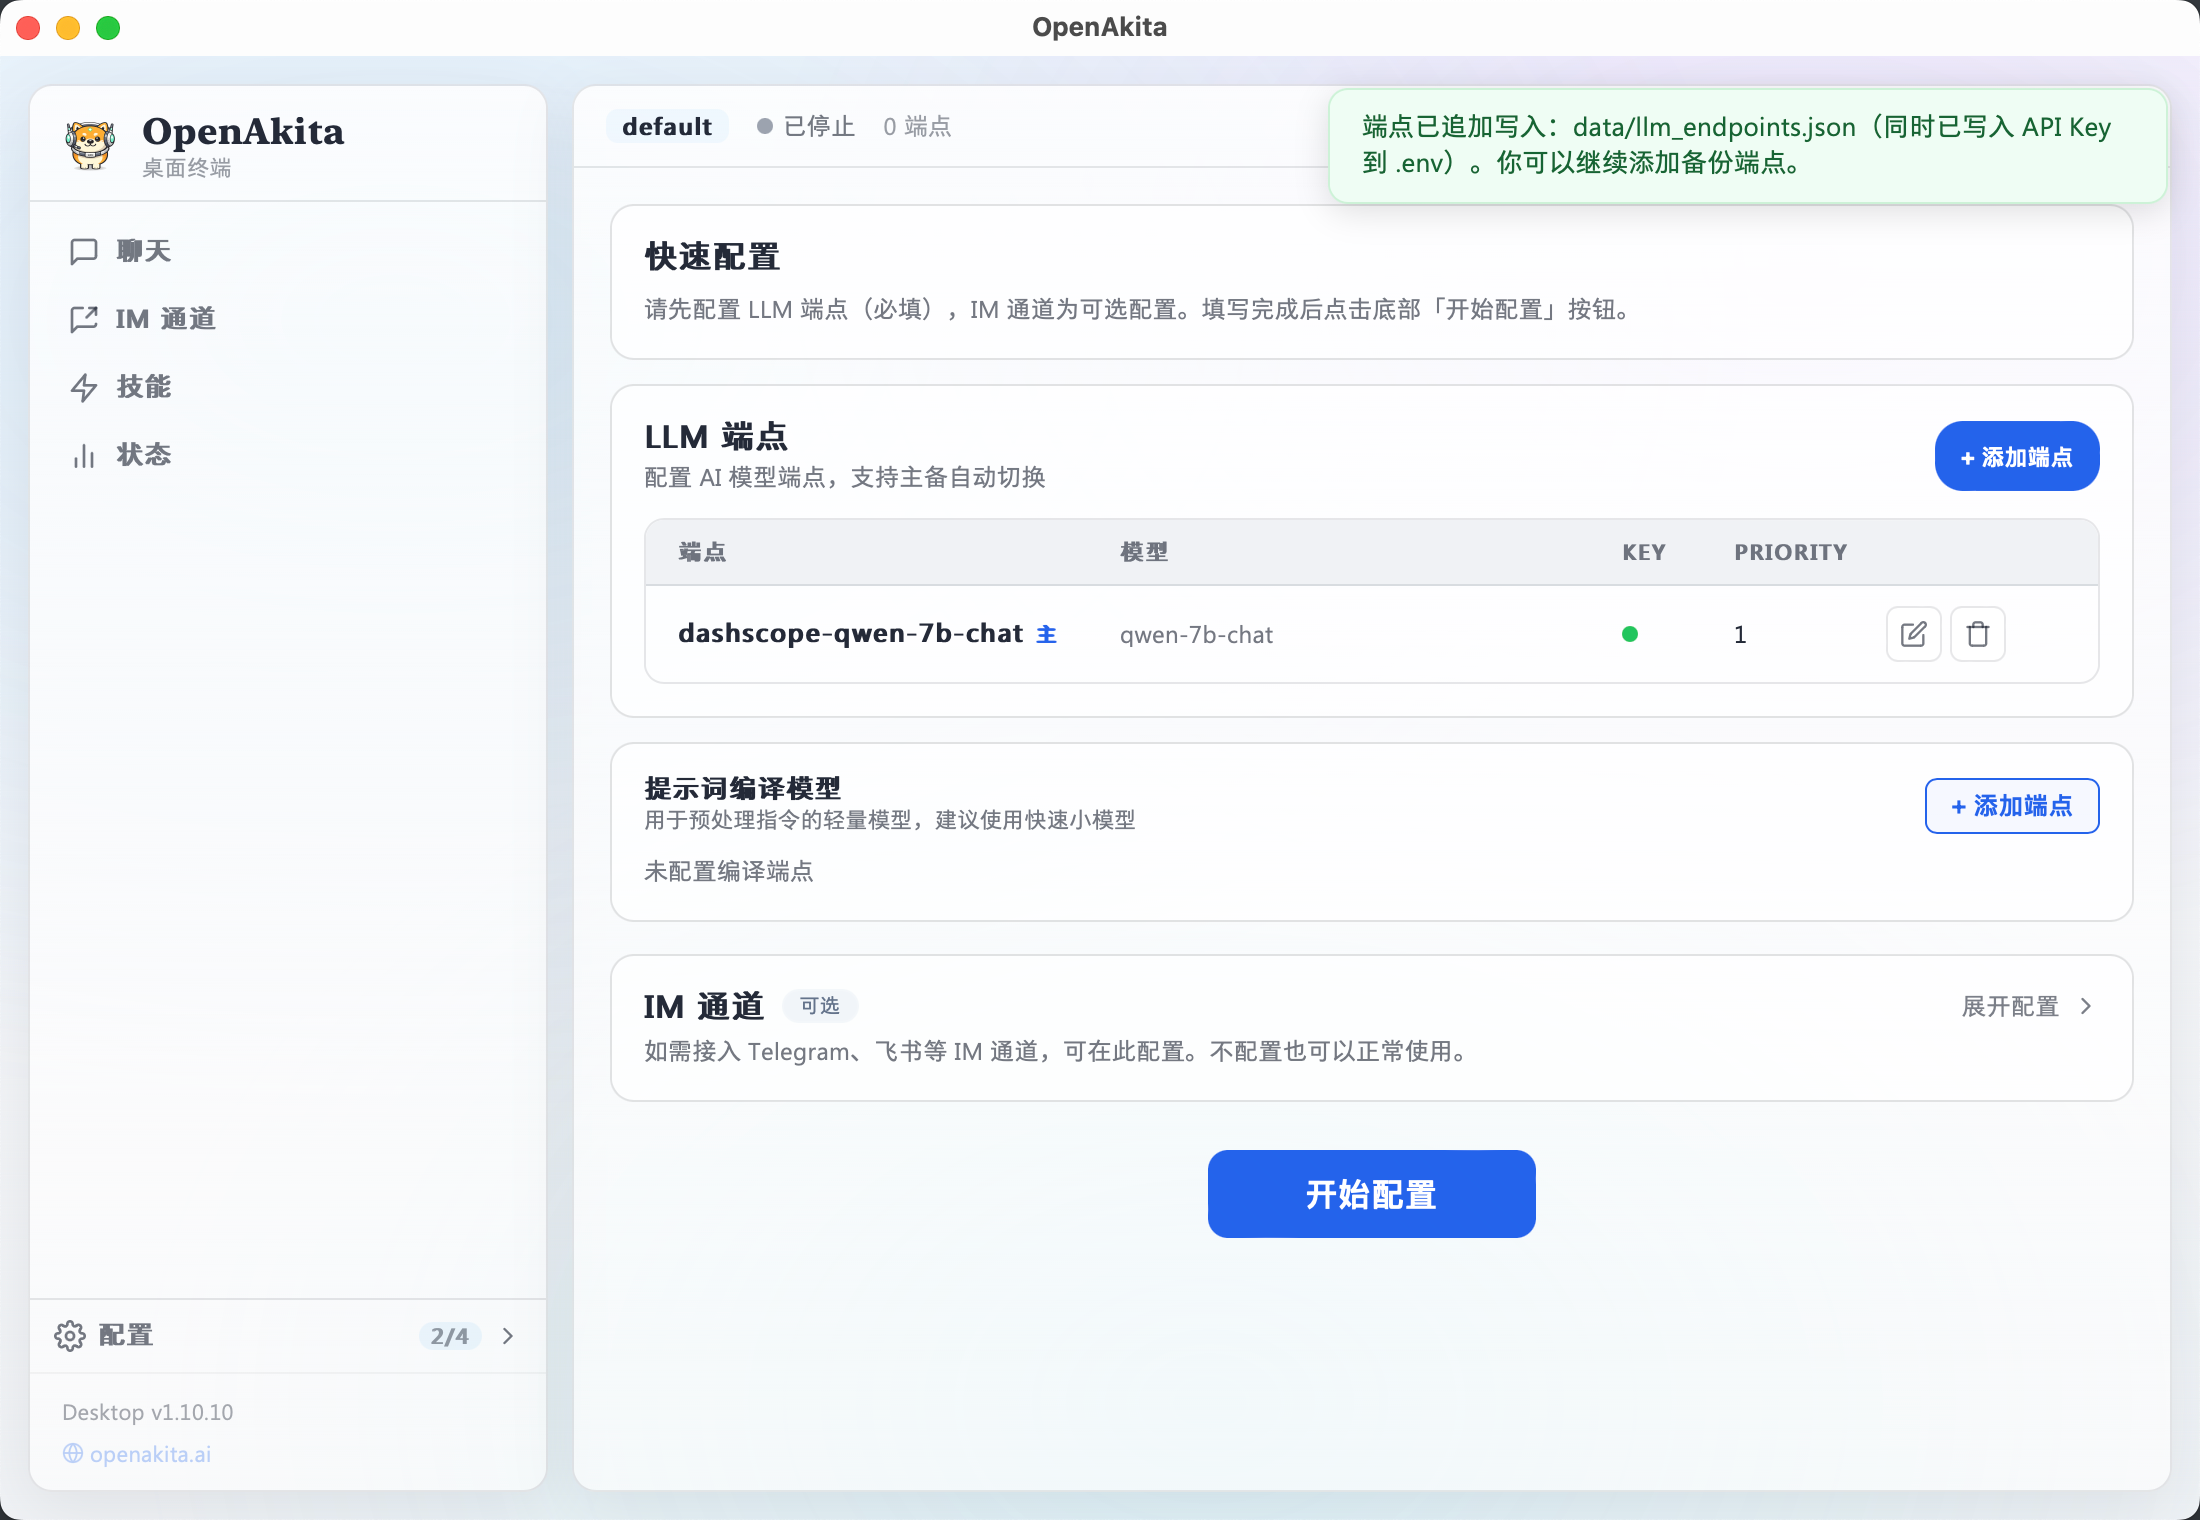
Task: Add an LLM endpoint with 添加端点
Action: click(x=2016, y=456)
